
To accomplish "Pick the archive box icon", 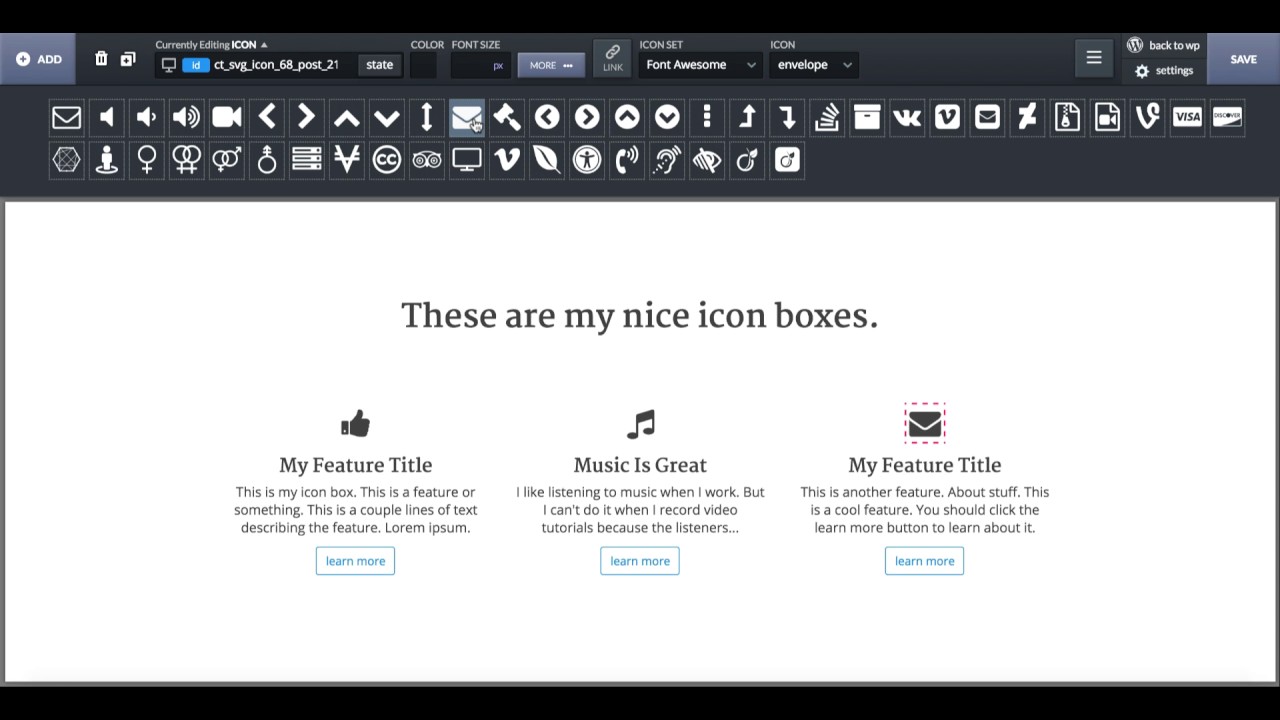I will [866, 118].
